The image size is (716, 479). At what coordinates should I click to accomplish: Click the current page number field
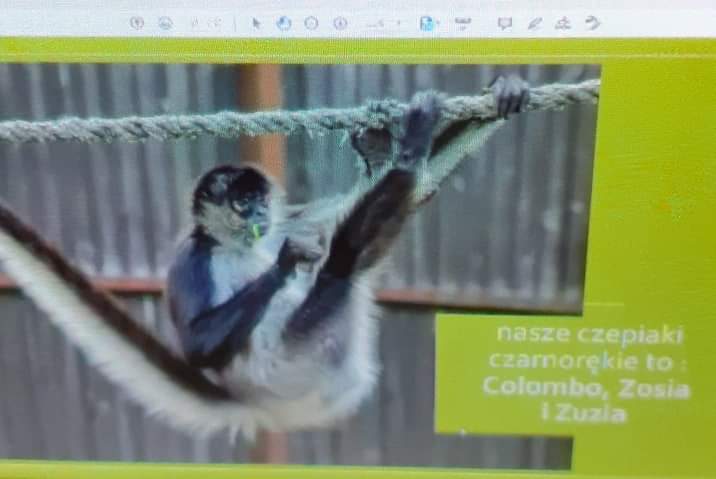point(195,23)
